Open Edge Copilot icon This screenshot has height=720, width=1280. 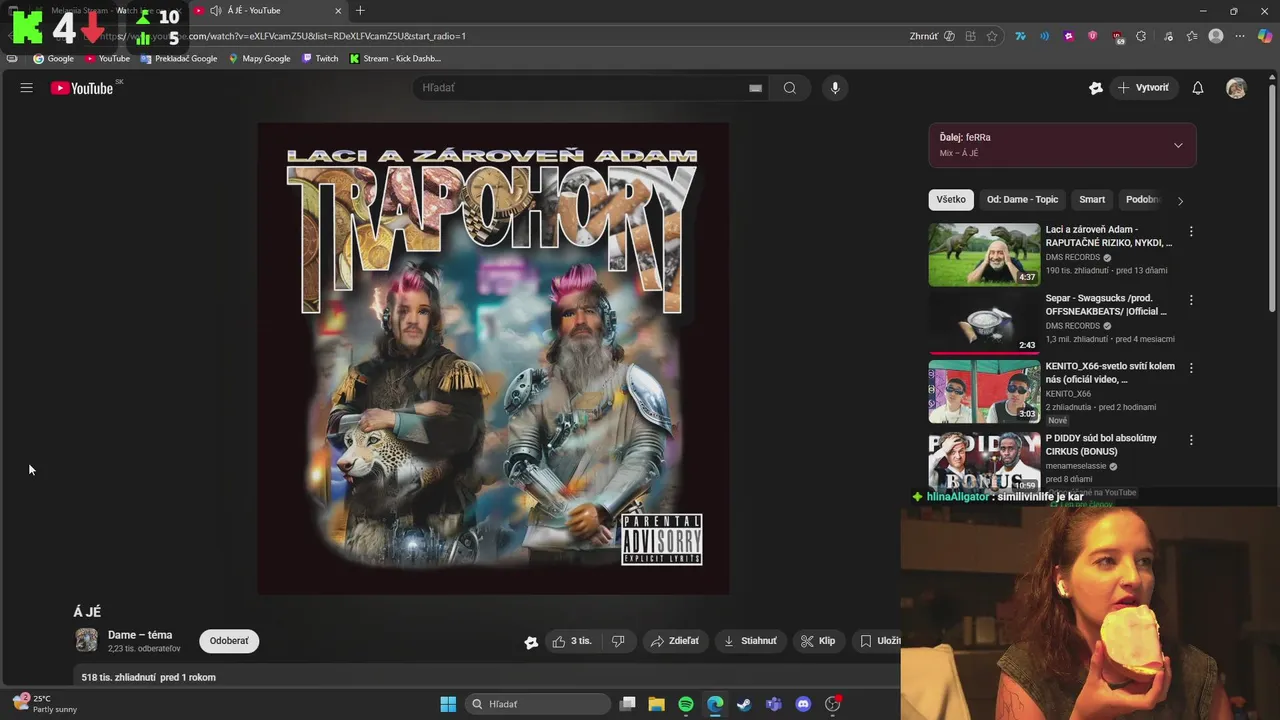coord(1264,36)
